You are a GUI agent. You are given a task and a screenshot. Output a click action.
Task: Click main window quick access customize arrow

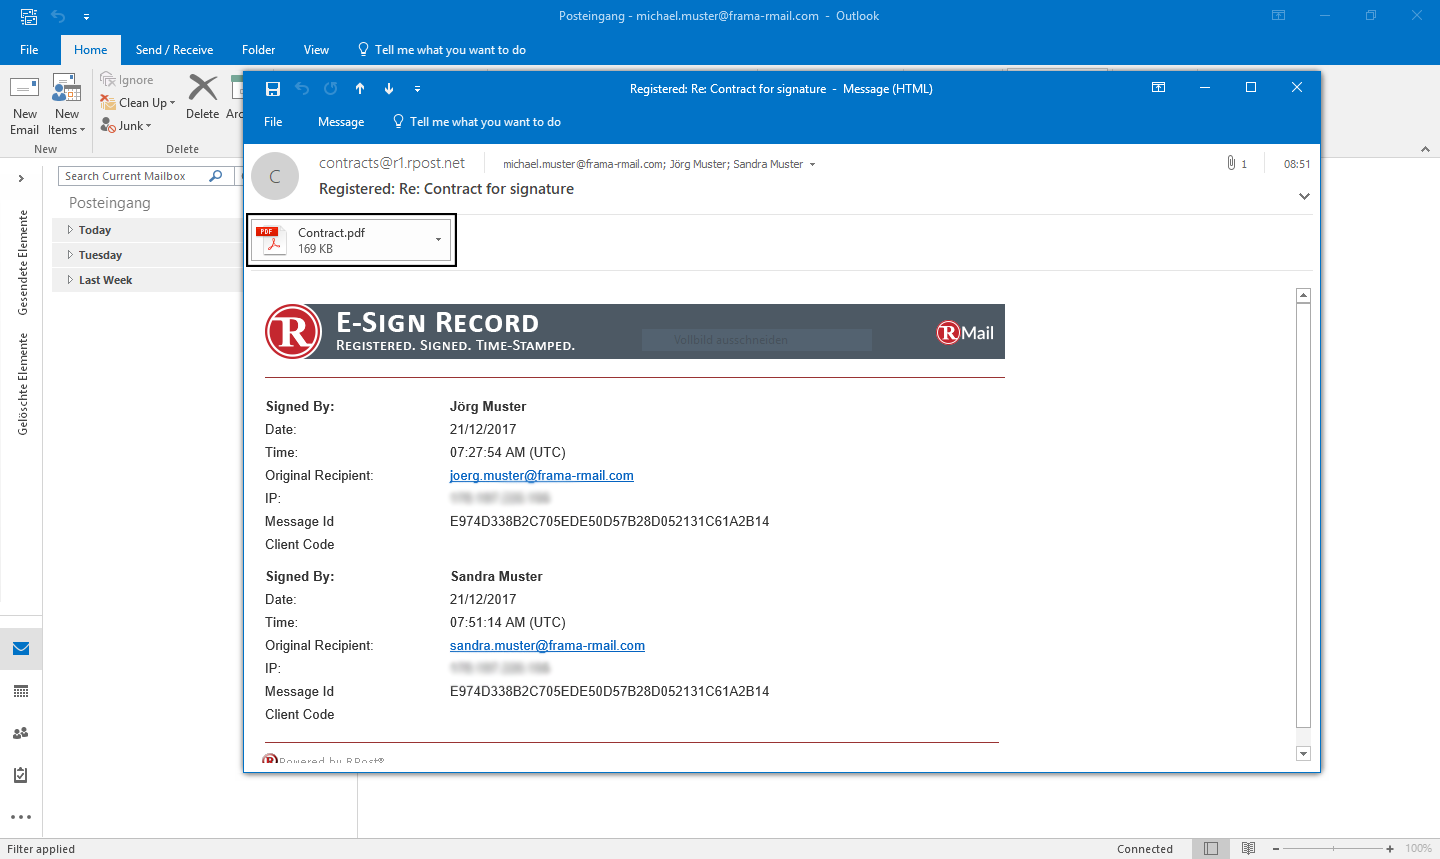click(x=87, y=17)
